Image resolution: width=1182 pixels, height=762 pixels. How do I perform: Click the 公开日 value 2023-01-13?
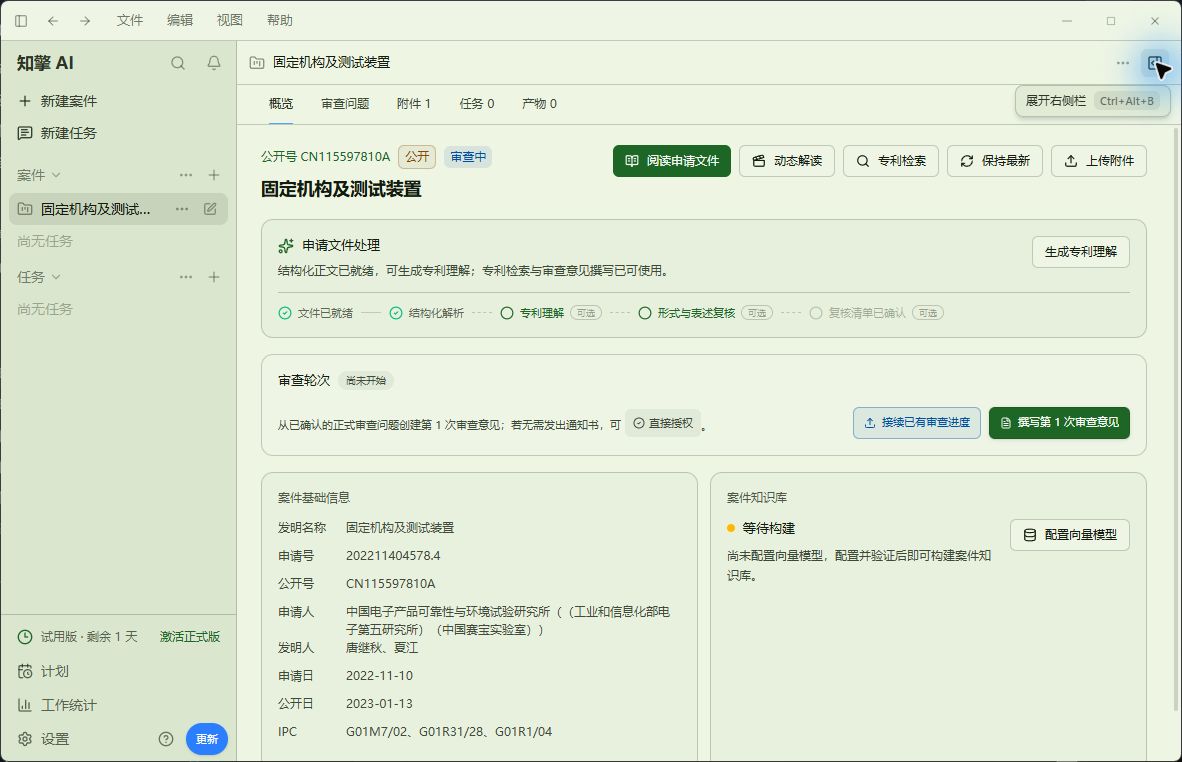[379, 704]
